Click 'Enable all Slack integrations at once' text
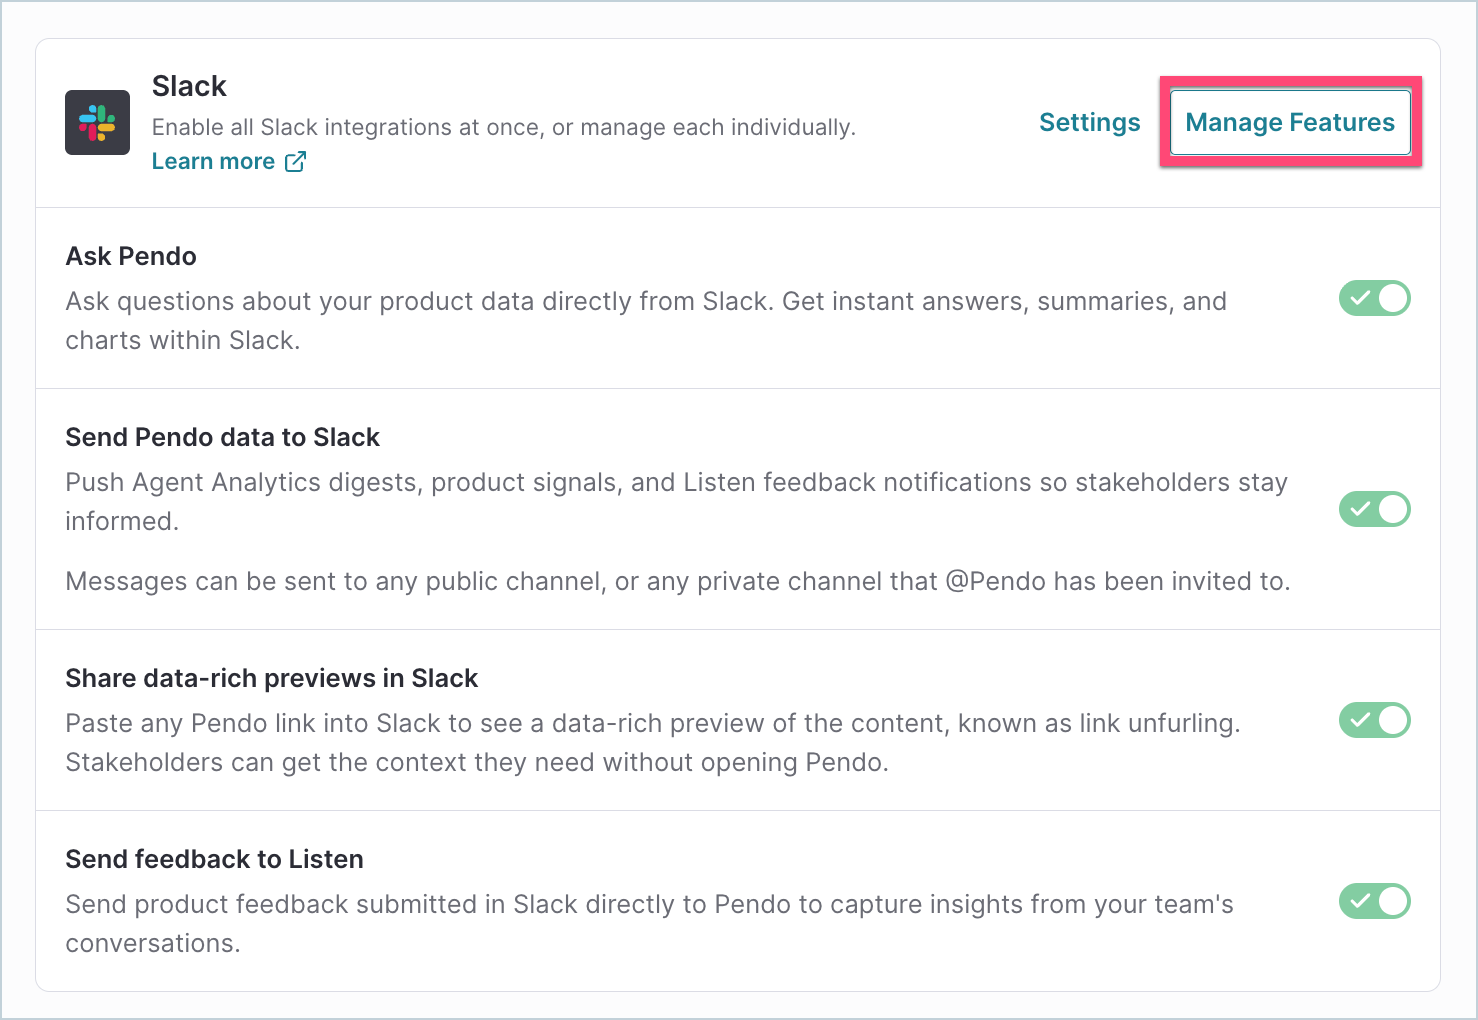This screenshot has width=1478, height=1020. 504,127
